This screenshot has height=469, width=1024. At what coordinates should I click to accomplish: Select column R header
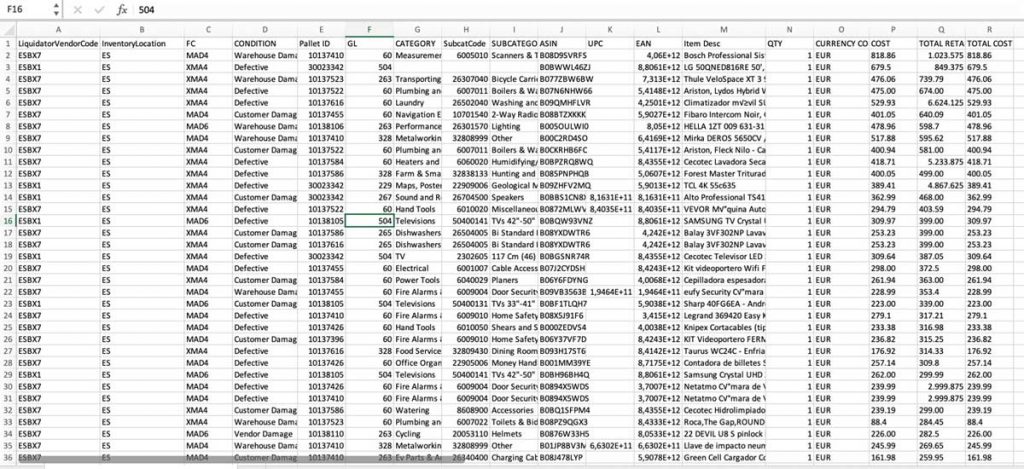(x=991, y=30)
